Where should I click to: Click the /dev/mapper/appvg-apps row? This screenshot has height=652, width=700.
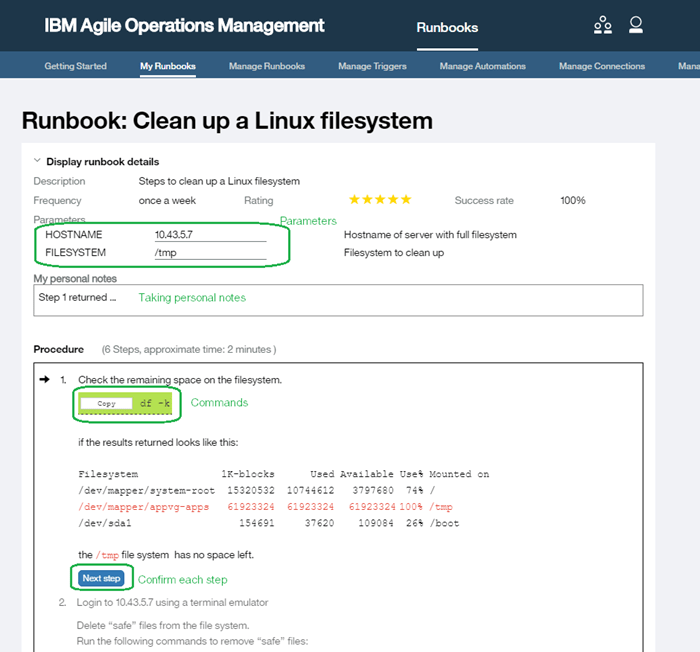pyautogui.click(x=265, y=507)
